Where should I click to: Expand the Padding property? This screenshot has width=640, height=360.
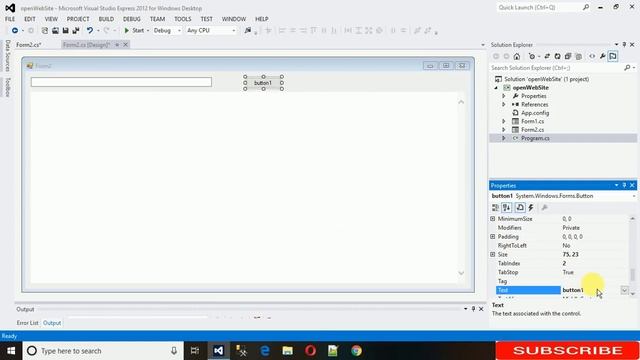point(493,237)
